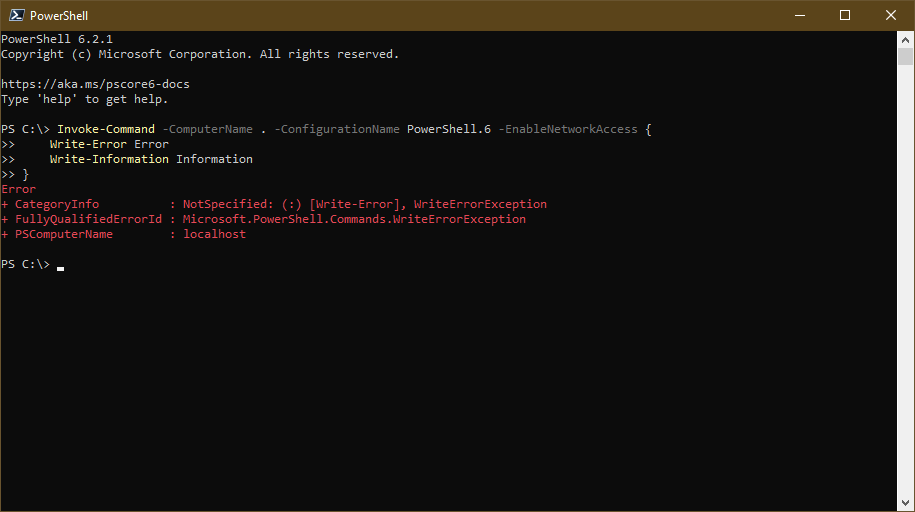Screen dimensions: 915x512
Task: Click the 'PowerShell 6.2.1' version line
Action: [x=57, y=39]
